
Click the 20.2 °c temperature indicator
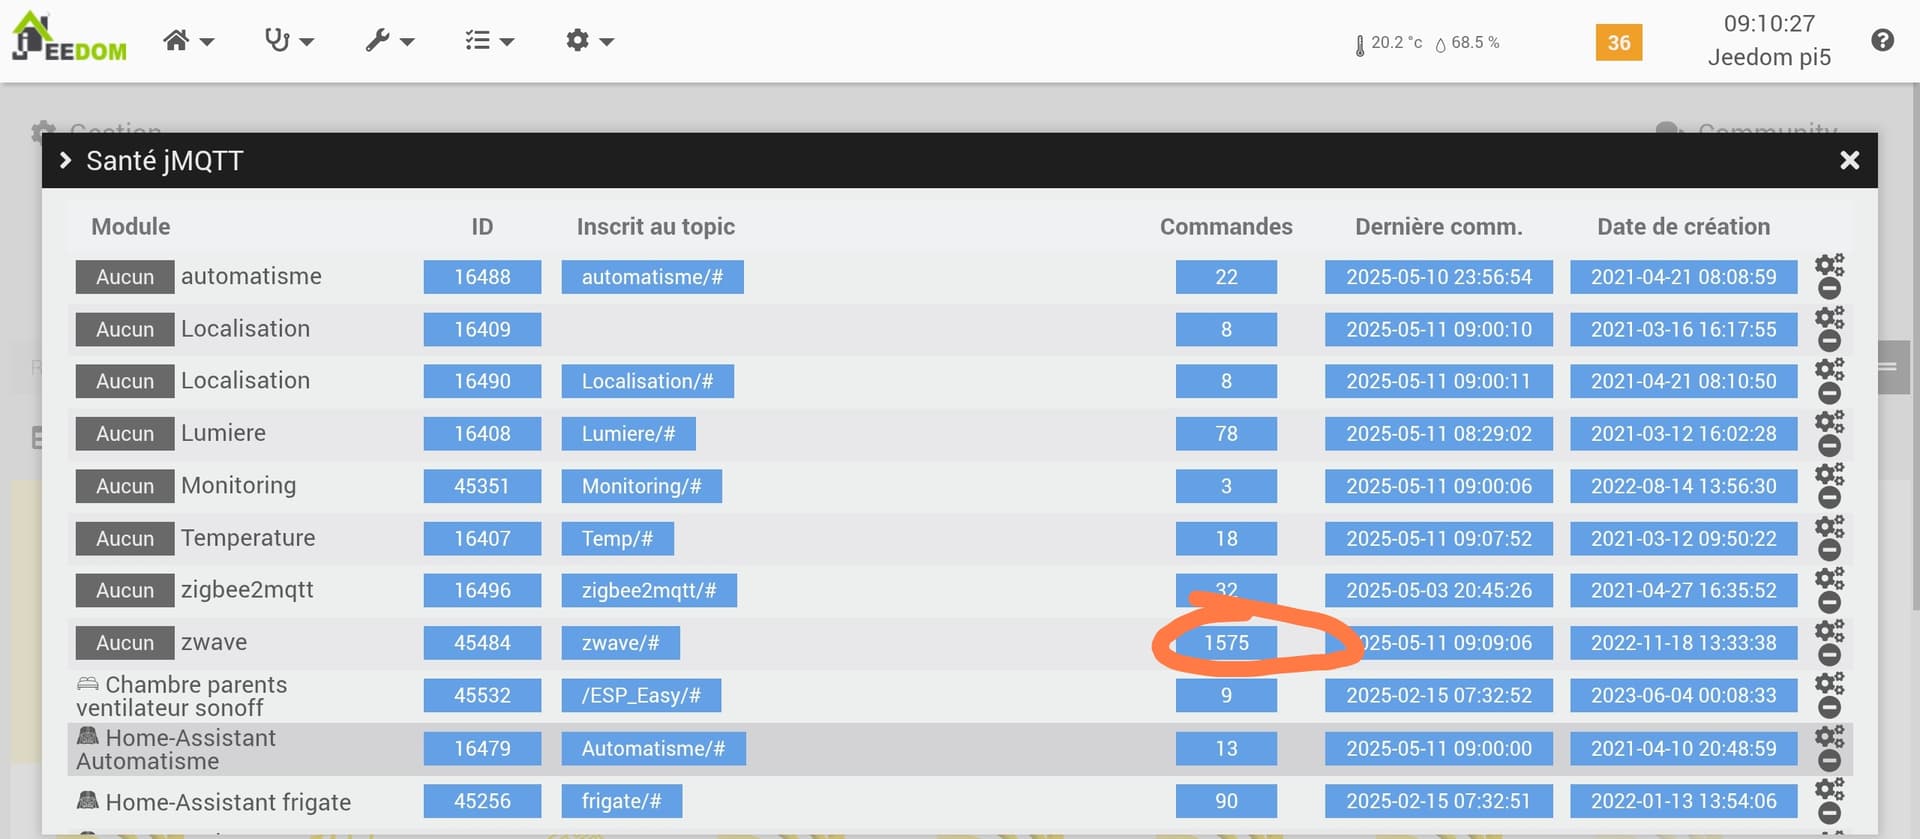tap(1388, 43)
